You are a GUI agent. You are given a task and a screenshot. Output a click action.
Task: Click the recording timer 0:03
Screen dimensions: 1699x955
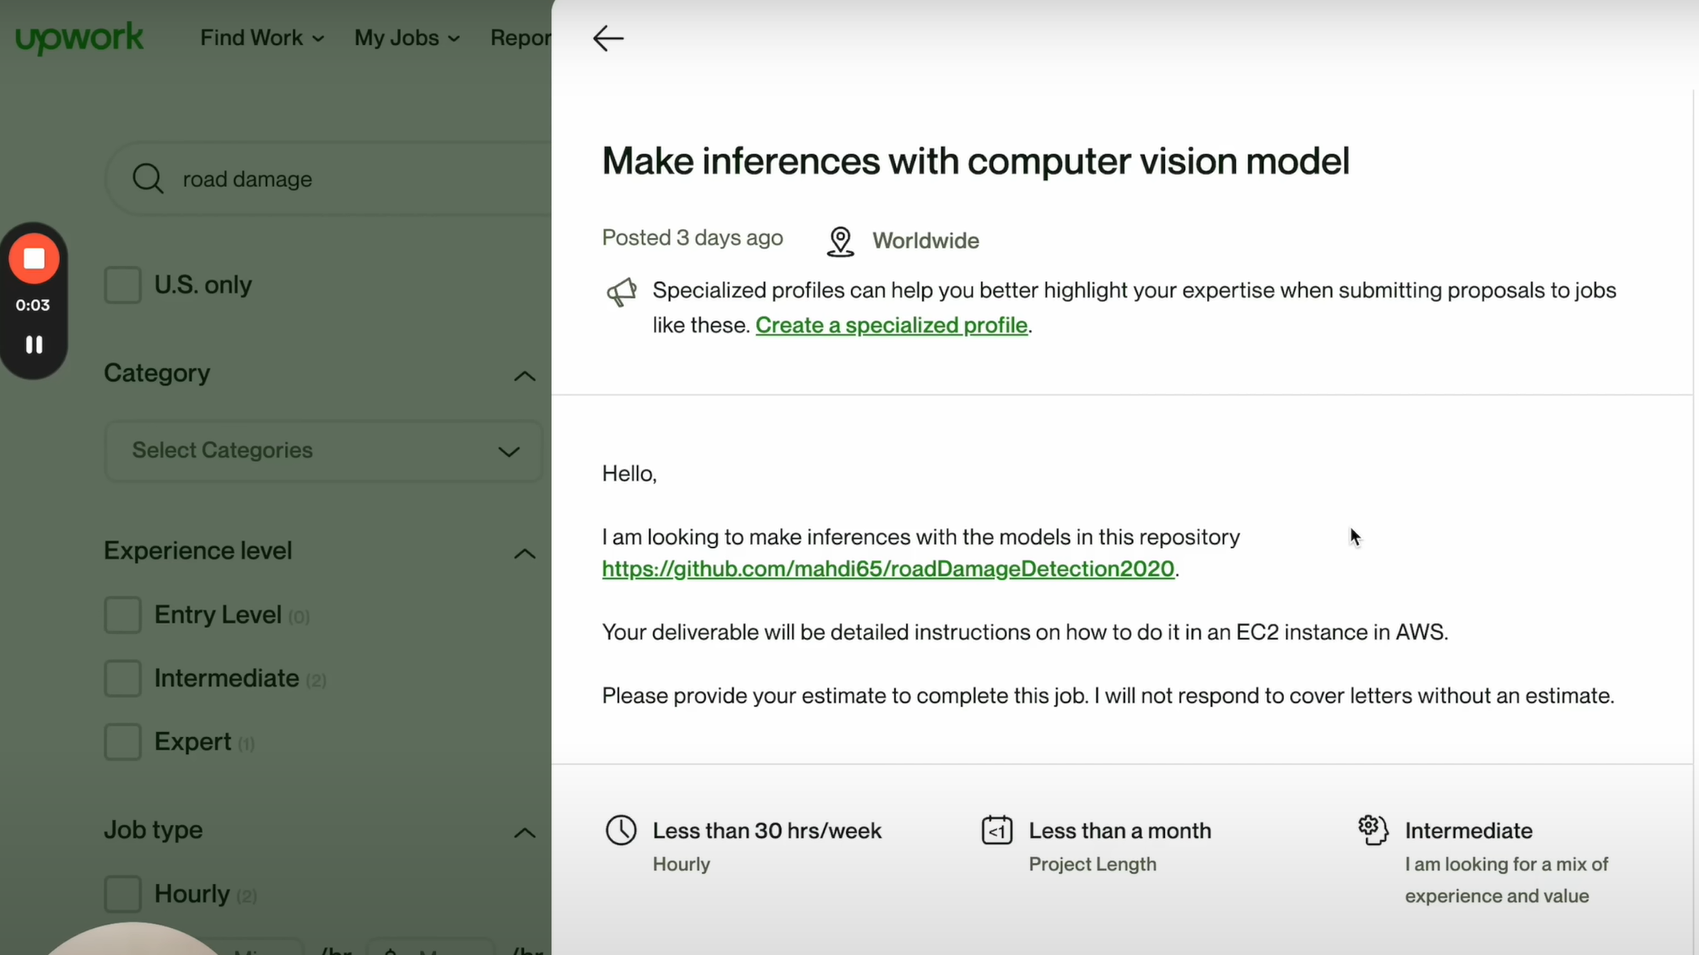pyautogui.click(x=33, y=305)
